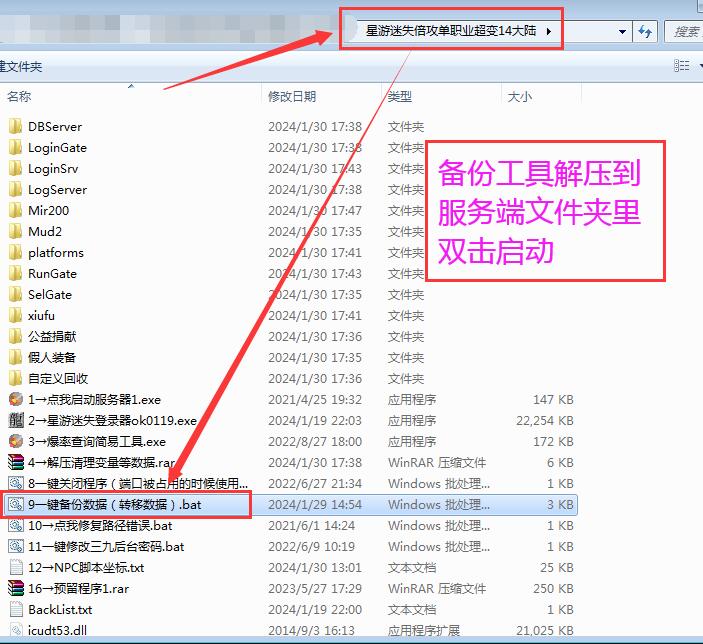Click the refresh button beside address bar
This screenshot has height=644, width=703.
point(645,32)
